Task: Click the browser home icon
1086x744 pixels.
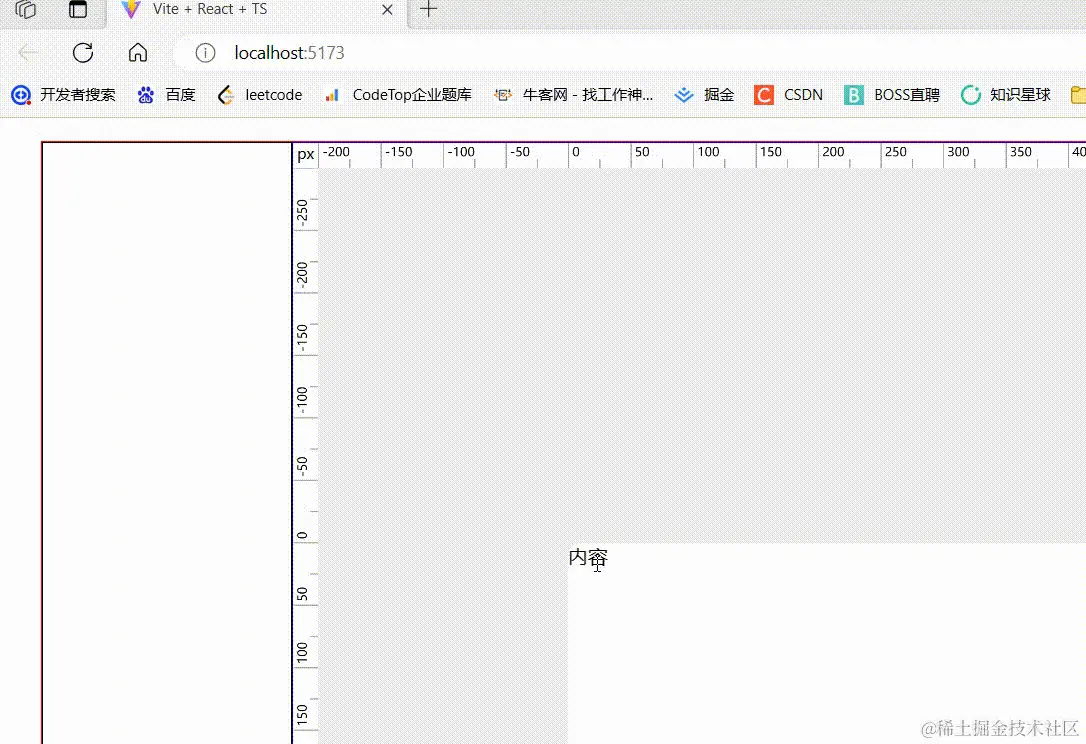Action: (x=138, y=53)
